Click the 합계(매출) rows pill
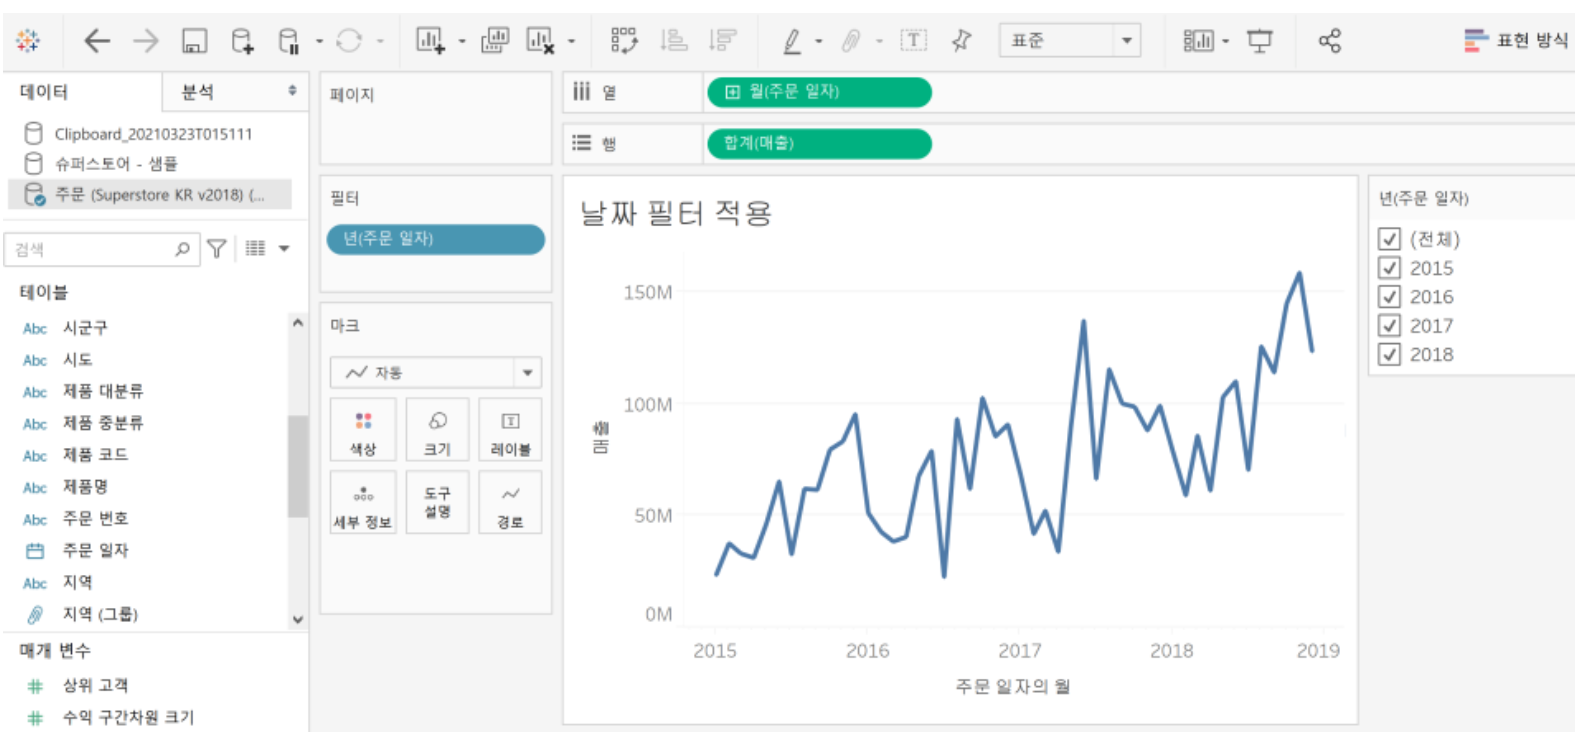The height and width of the screenshot is (736, 1575). click(x=819, y=144)
